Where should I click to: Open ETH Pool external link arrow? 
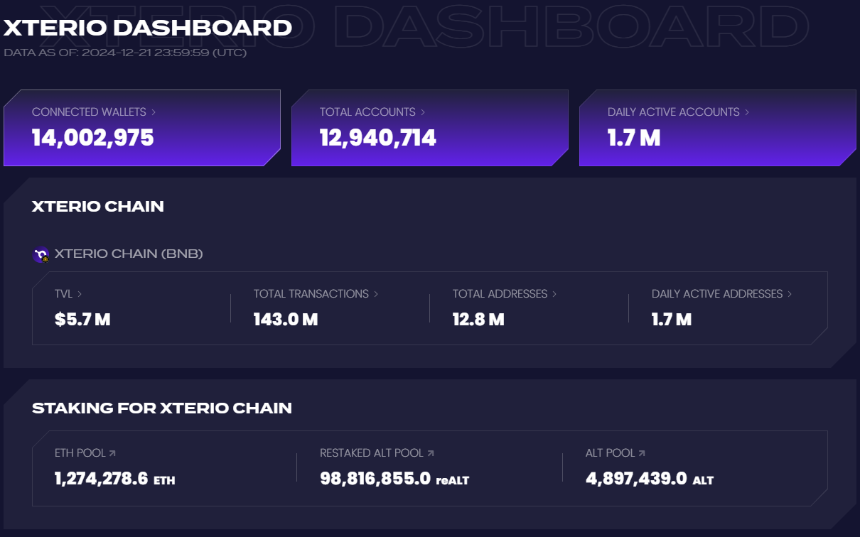112,453
